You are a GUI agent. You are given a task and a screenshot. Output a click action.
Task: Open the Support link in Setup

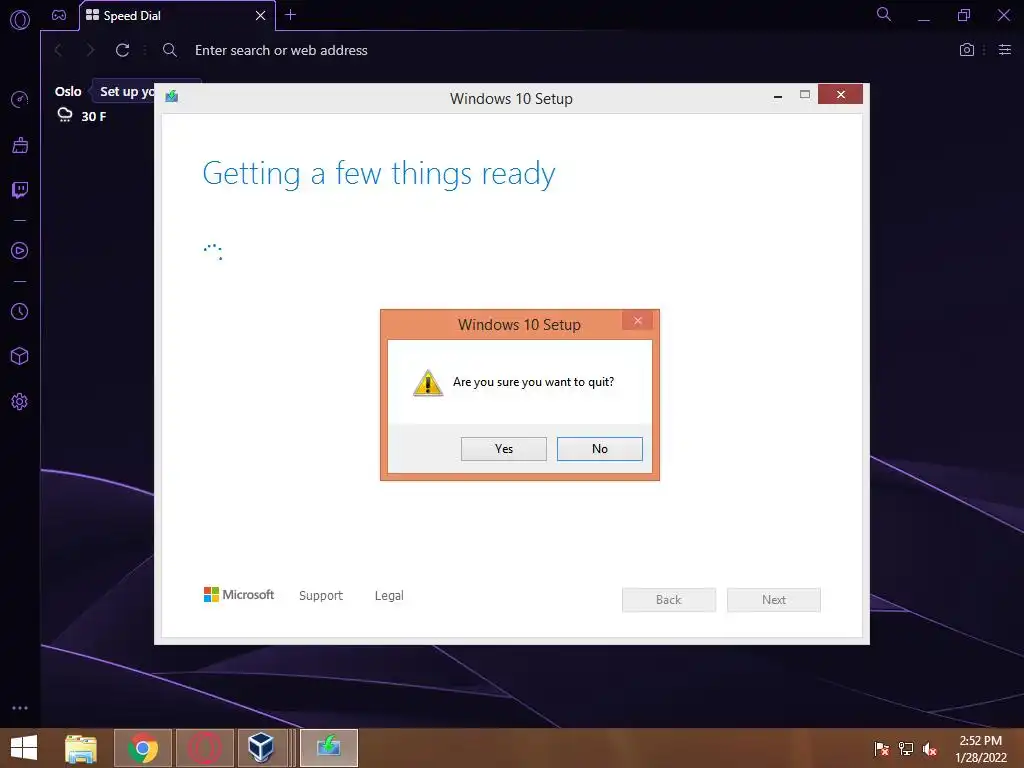click(321, 596)
